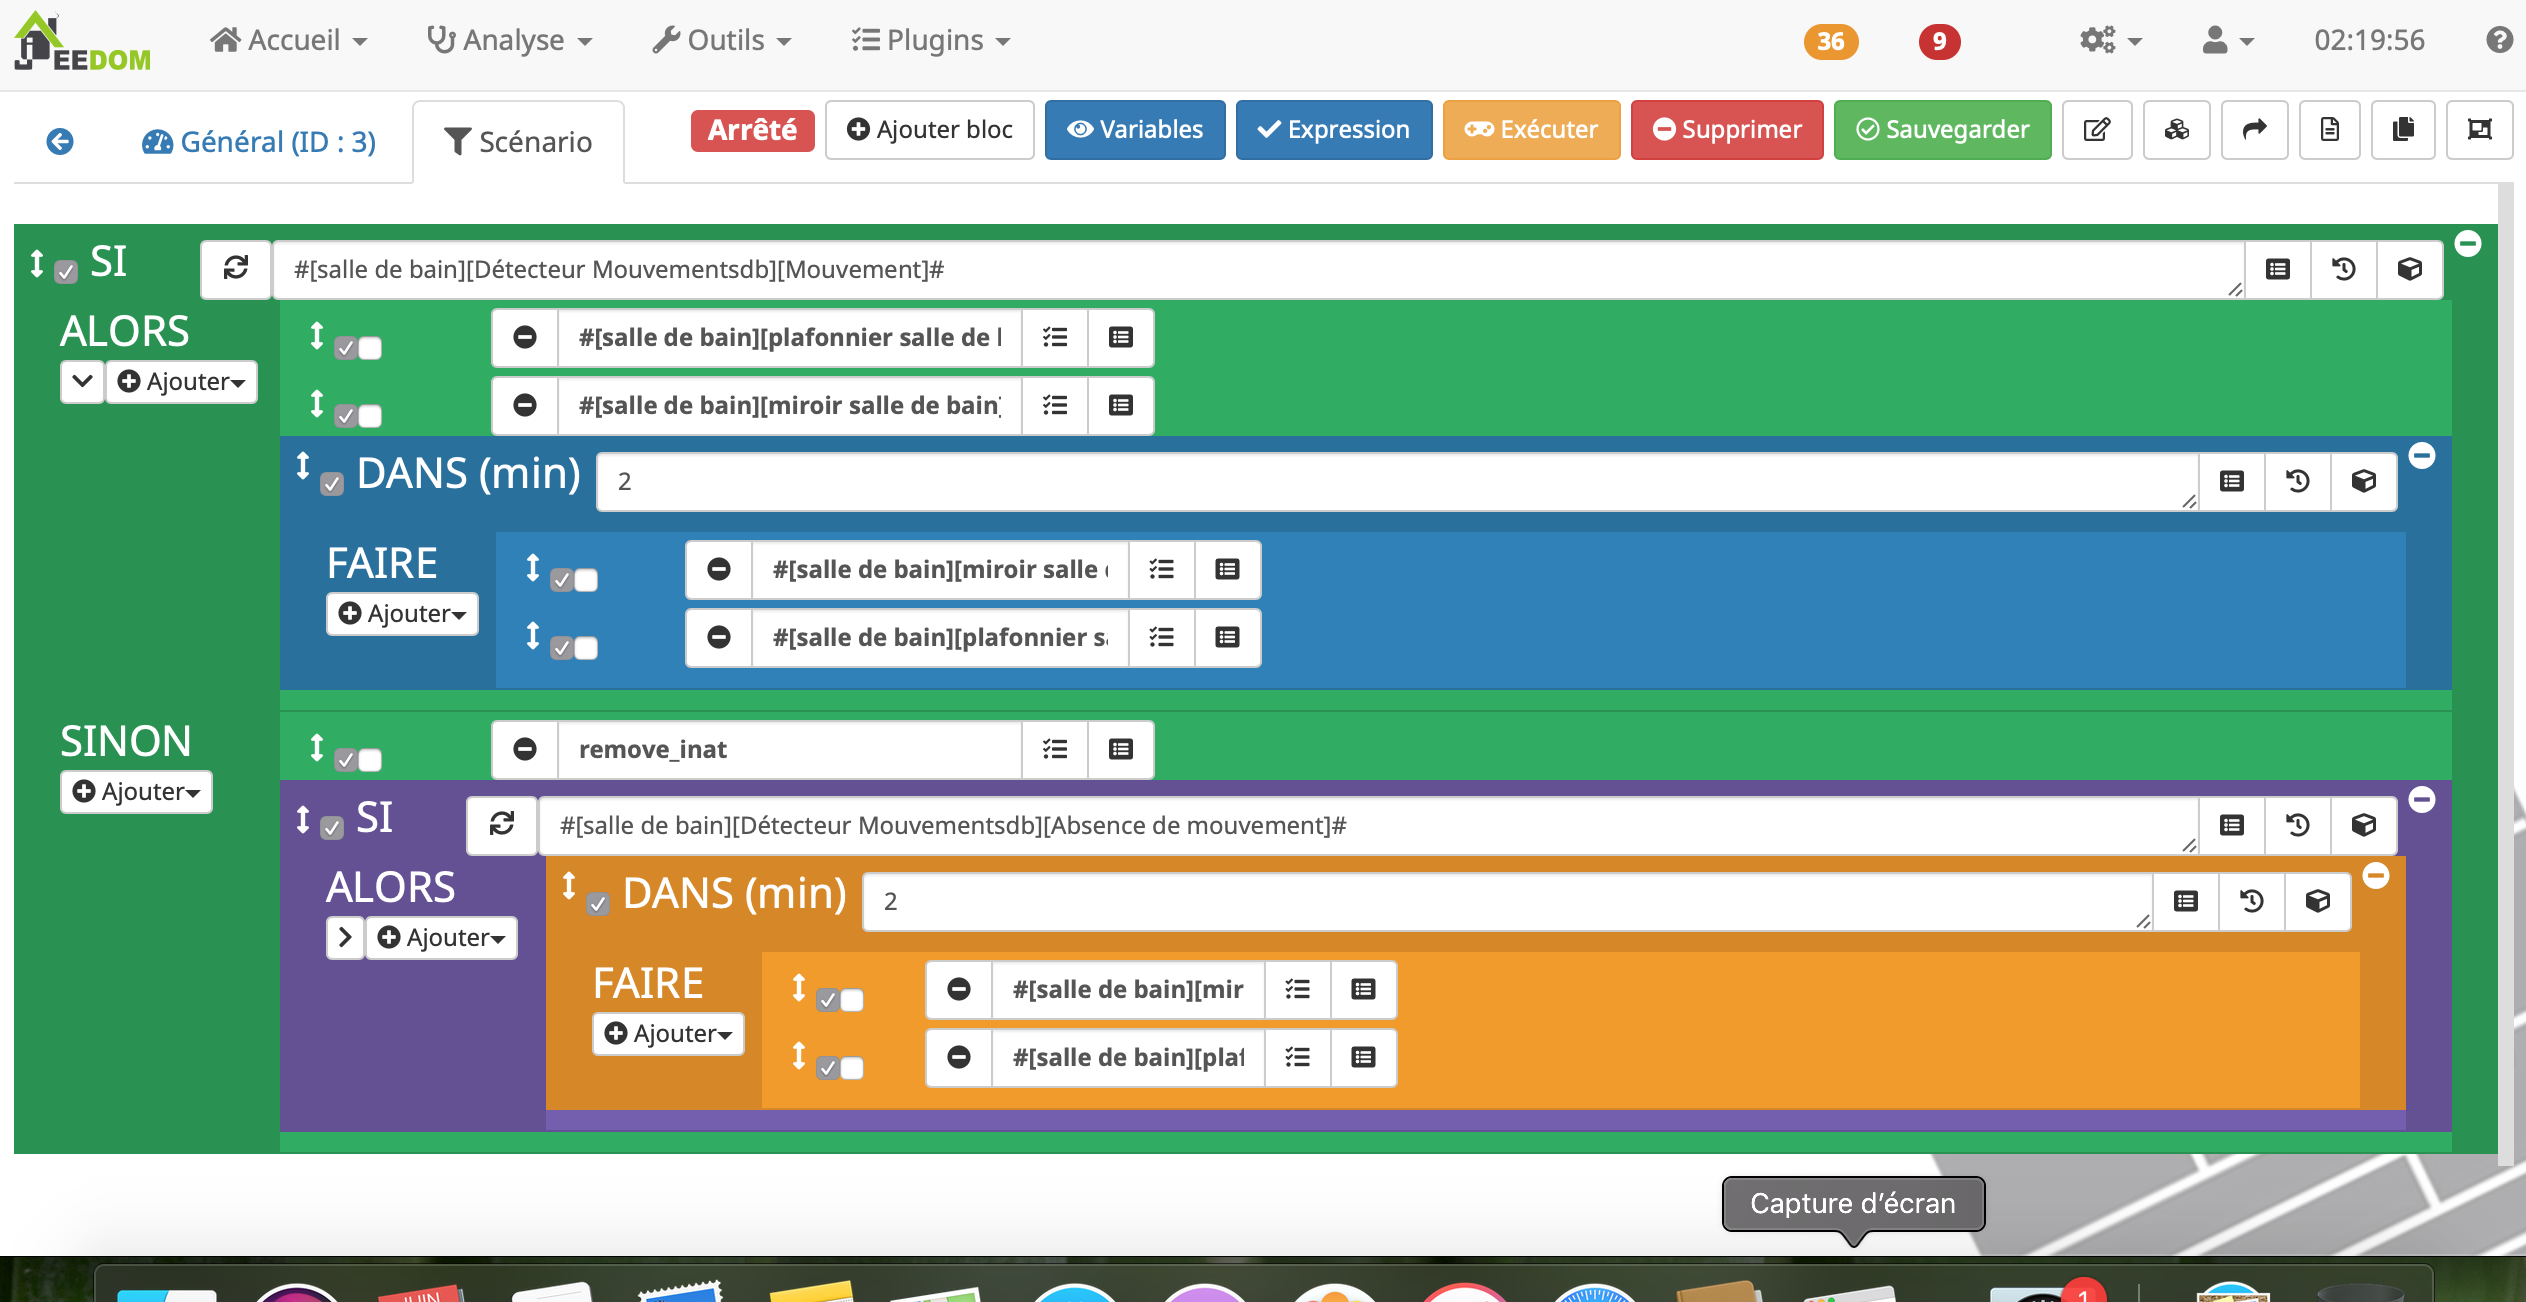Viewport: 2526px width, 1302px height.
Task: Toggle parallel checkbox of ALORS miroir action
Action: [370, 416]
